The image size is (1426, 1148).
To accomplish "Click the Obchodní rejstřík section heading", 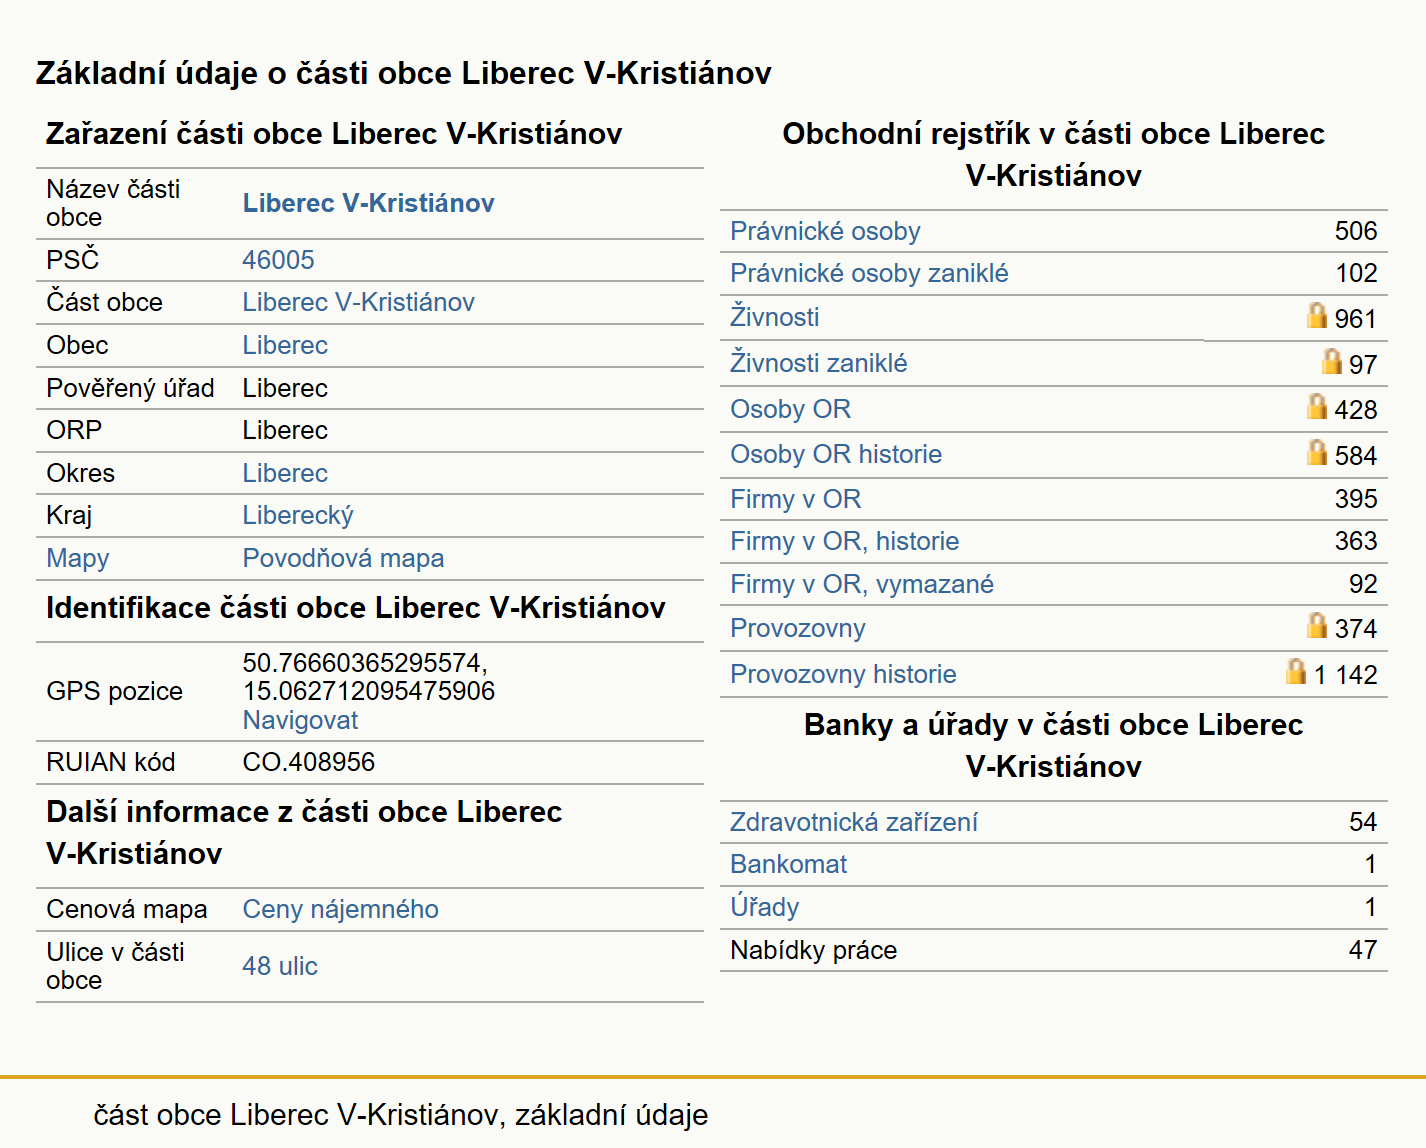I will [x=1053, y=154].
